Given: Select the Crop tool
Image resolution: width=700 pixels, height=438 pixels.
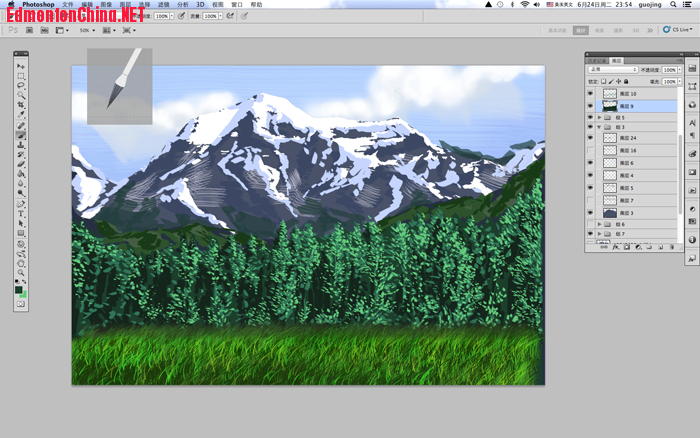Looking at the screenshot, I should (21, 106).
